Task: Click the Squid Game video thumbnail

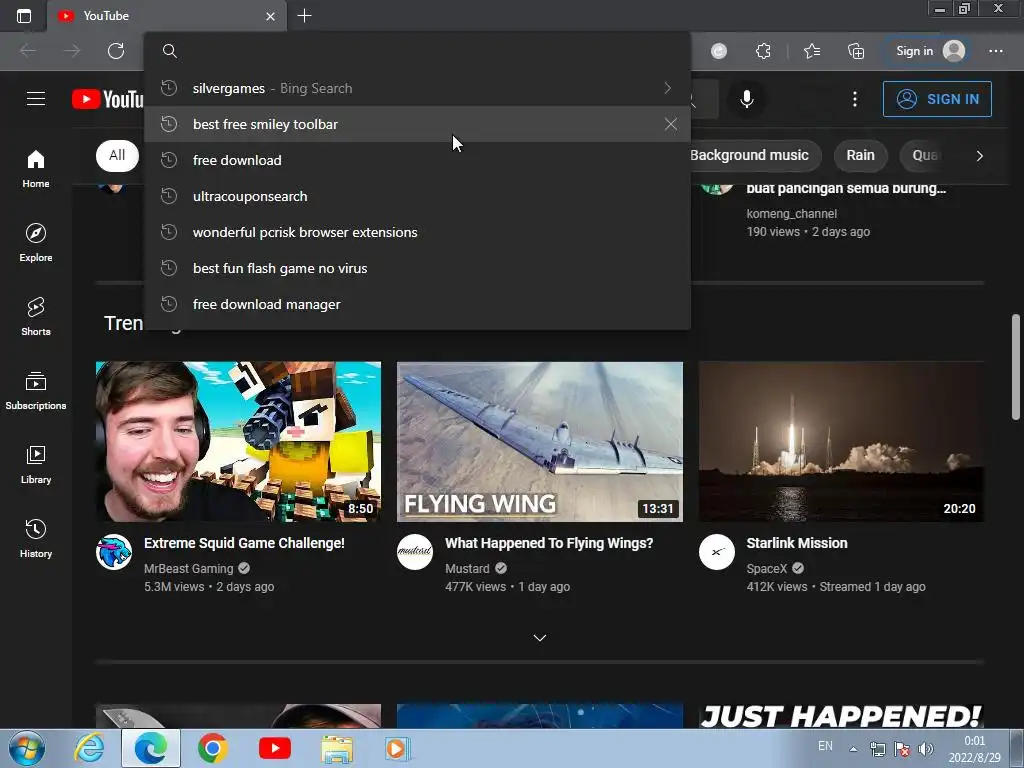Action: pos(238,441)
